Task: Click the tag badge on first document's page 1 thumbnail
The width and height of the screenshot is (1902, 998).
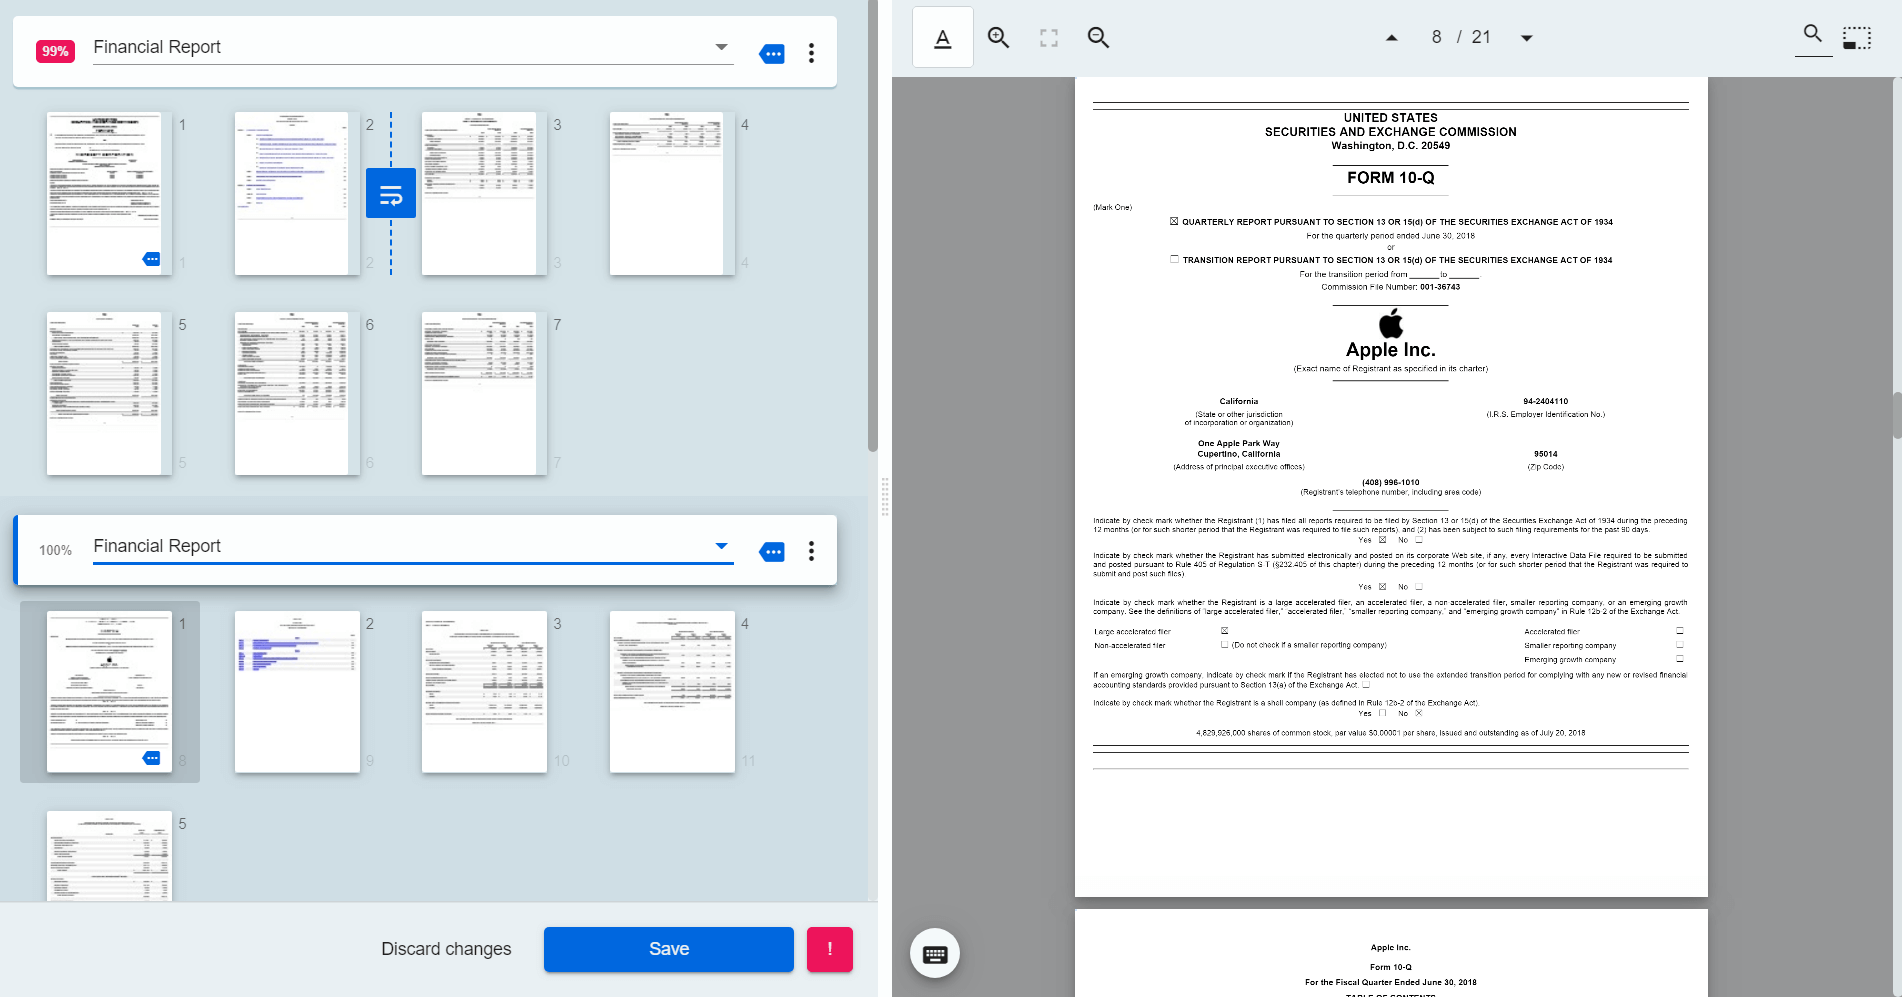Action: point(151,259)
